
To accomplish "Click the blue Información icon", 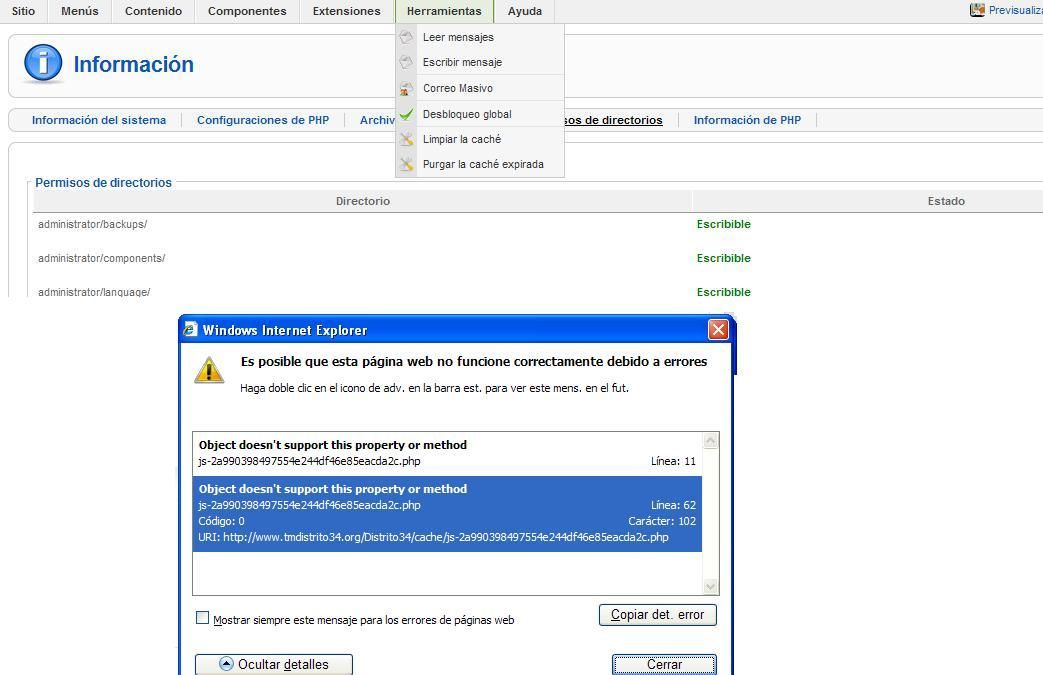I will coord(43,64).
